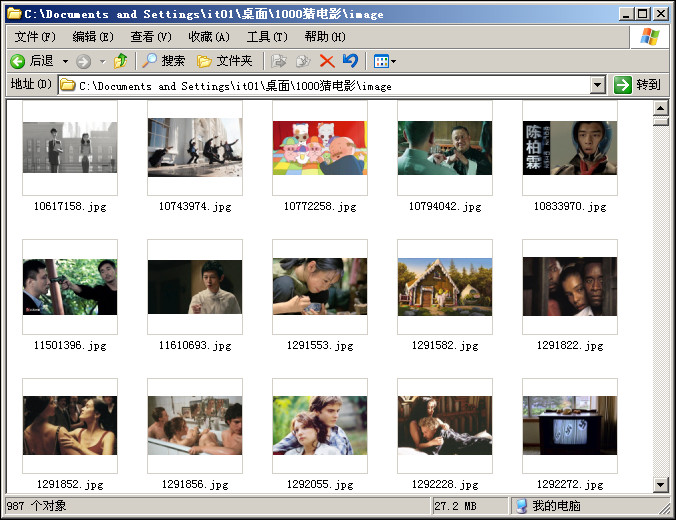Viewport: 676px width, 520px height.
Task: Open the 查看(V) menu
Action: [151, 37]
